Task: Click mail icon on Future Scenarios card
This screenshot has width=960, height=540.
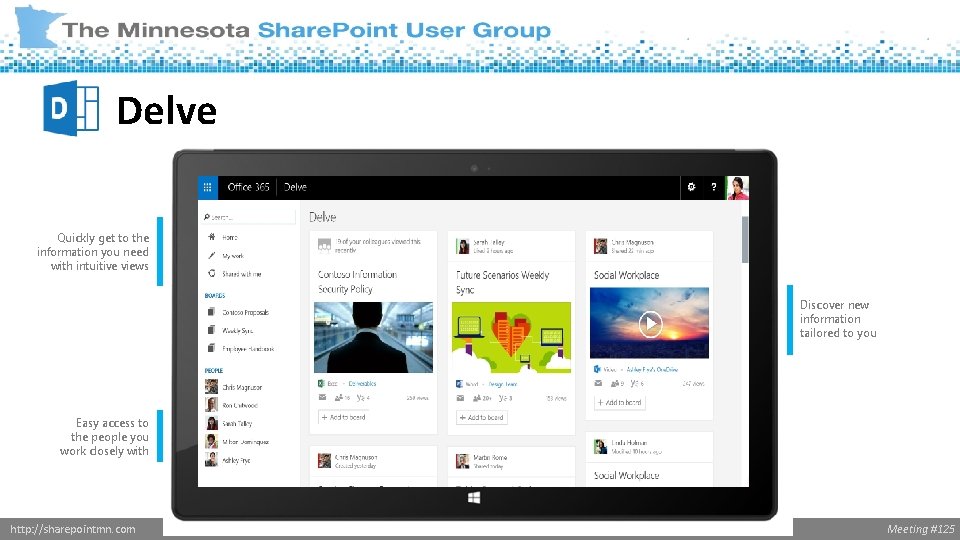Action: (460, 399)
